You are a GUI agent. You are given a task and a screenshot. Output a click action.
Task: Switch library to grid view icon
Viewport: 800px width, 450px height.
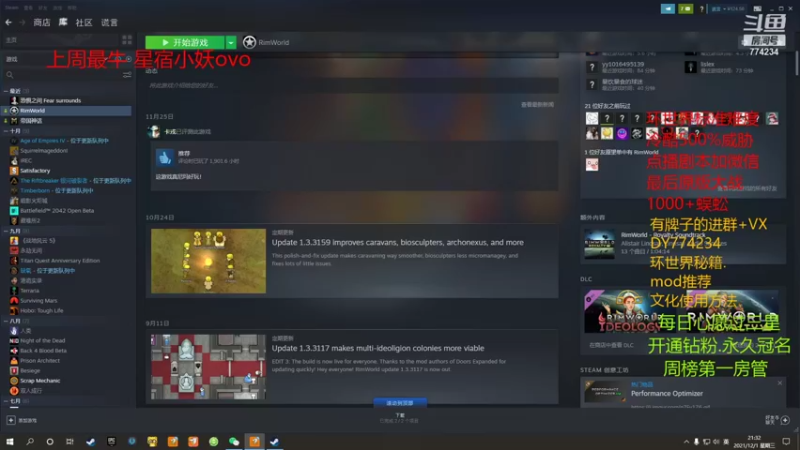(127, 40)
